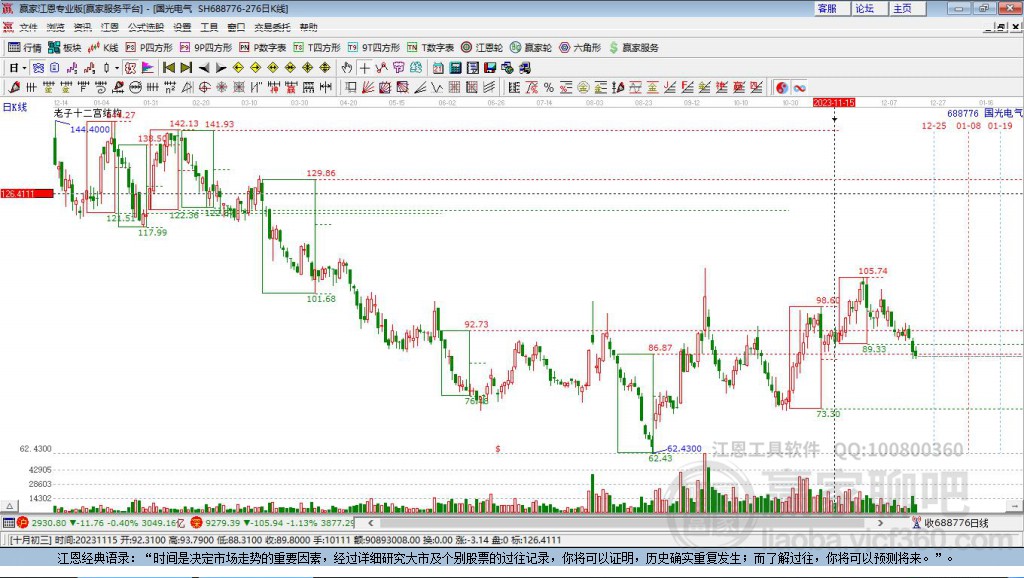Viewport: 1024px width, 578px height.
Task: Expand the candlestick style dropdown arrow
Action: tap(117, 68)
